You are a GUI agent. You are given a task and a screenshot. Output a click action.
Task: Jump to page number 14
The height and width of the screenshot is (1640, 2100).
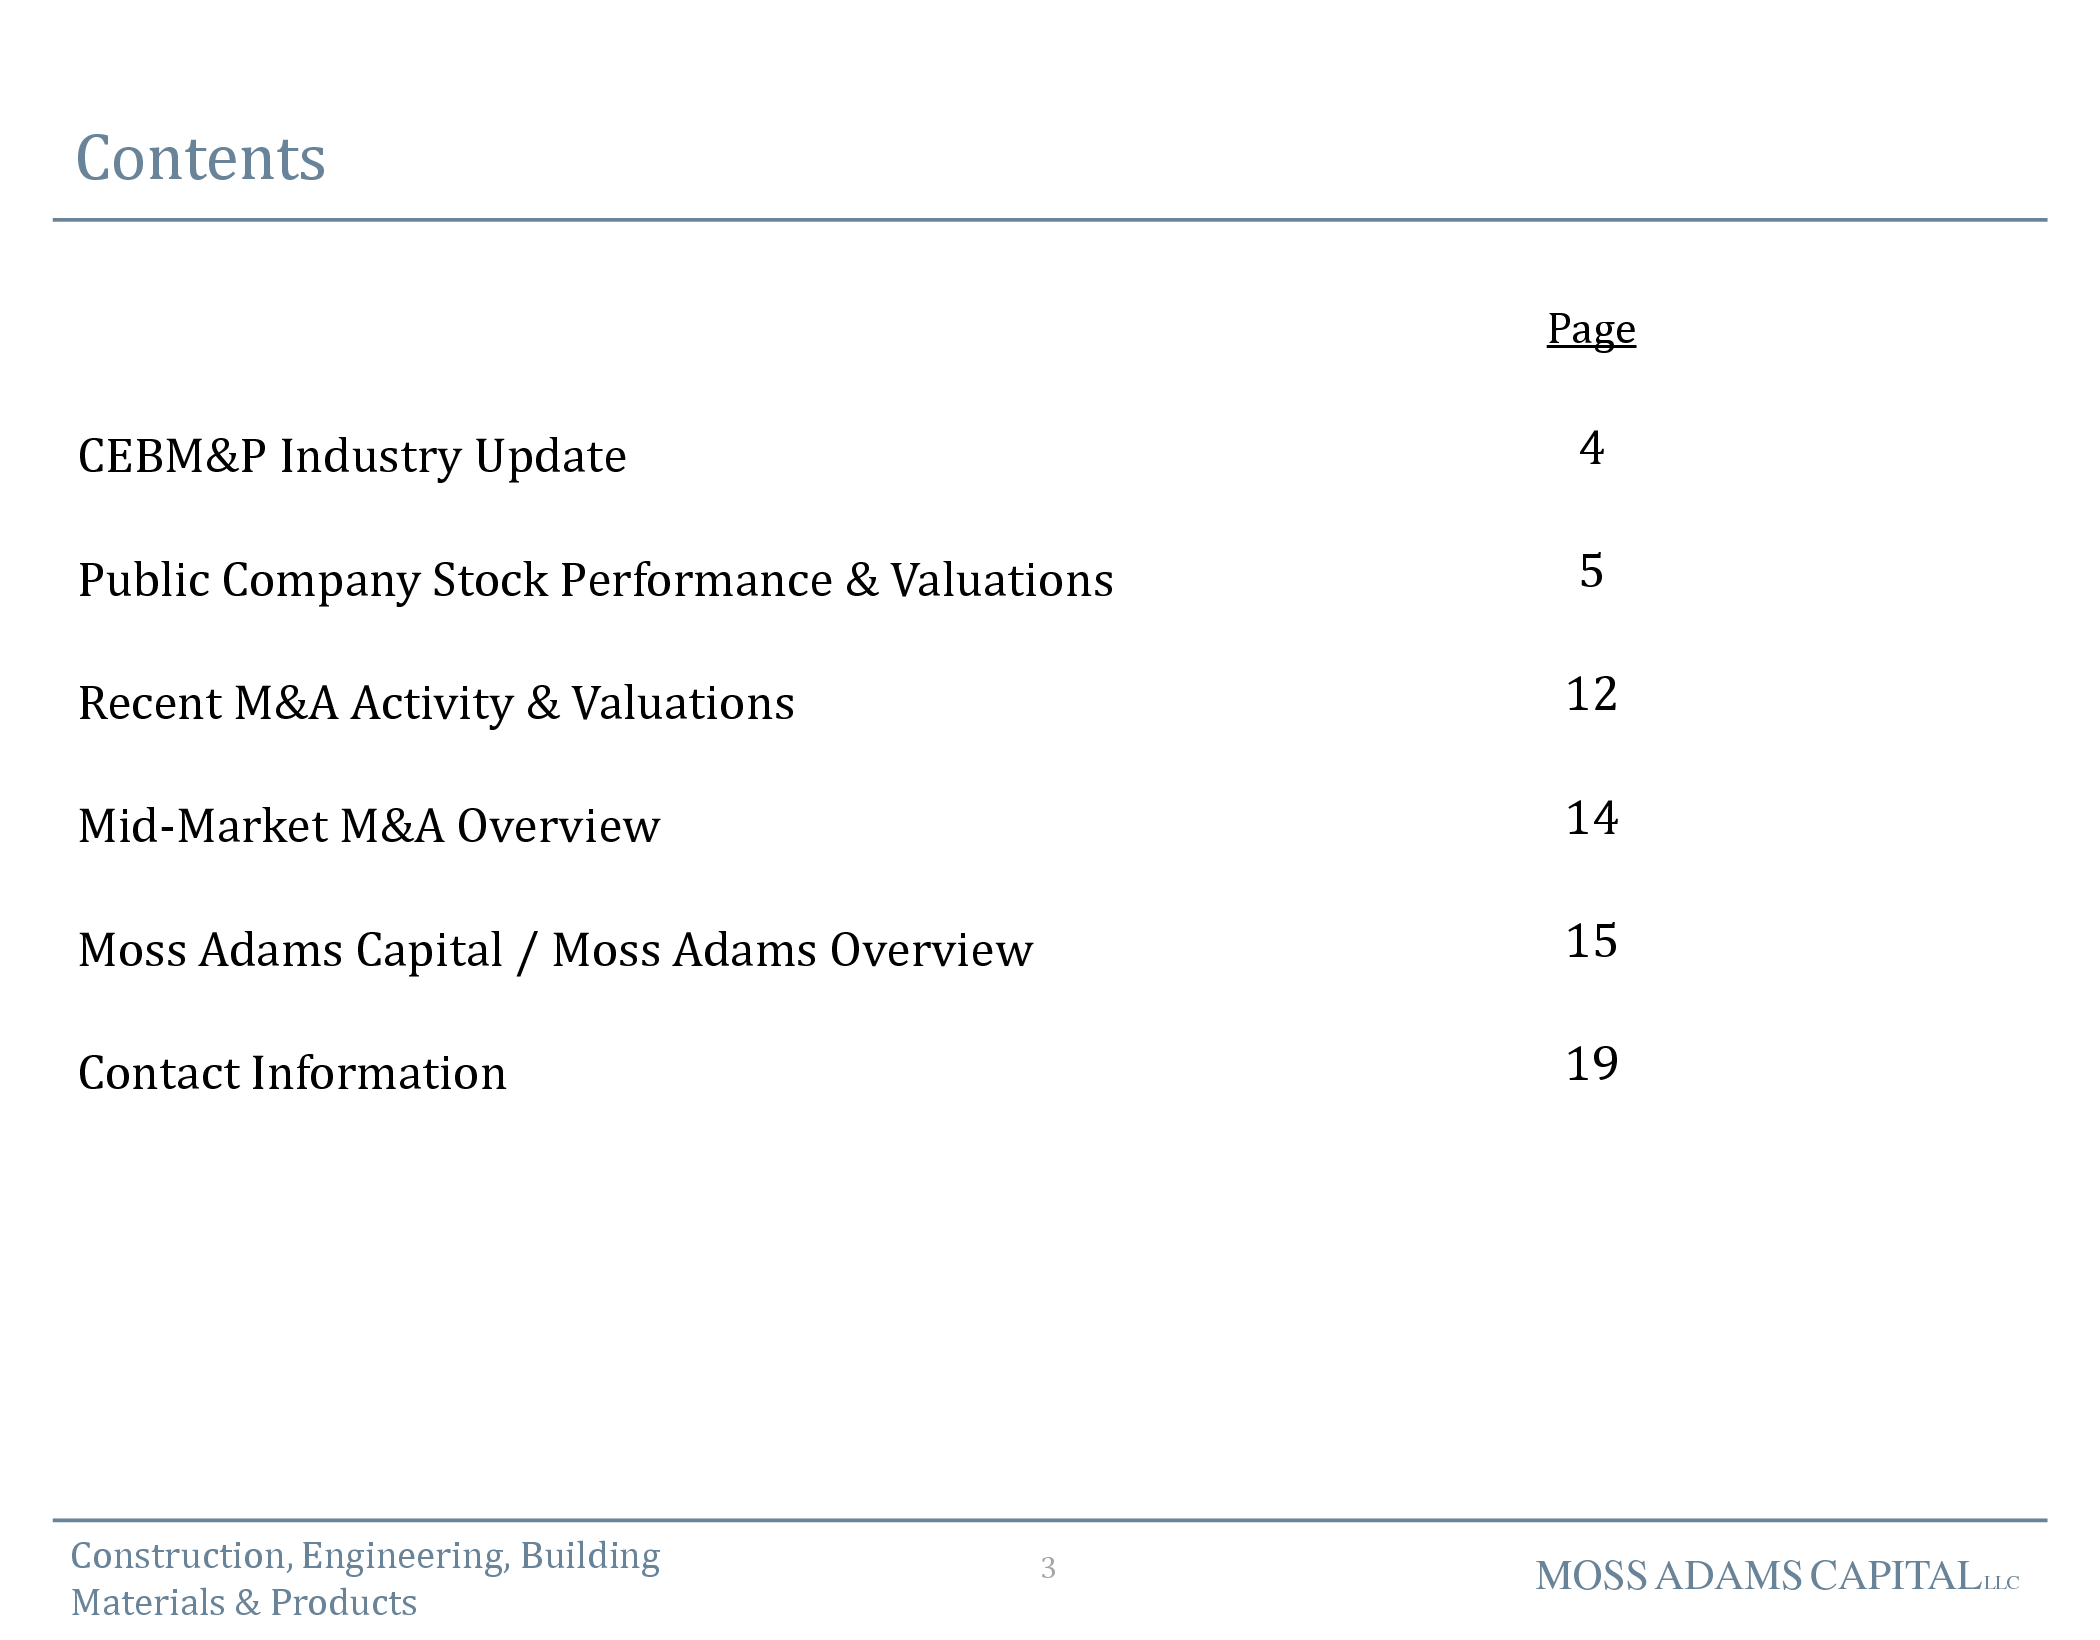click(x=1591, y=818)
